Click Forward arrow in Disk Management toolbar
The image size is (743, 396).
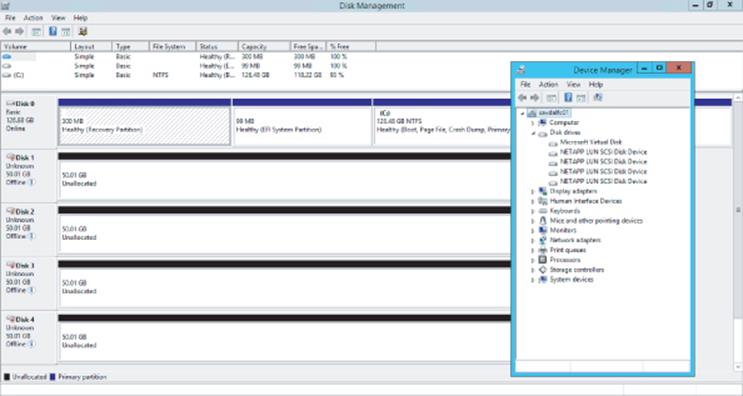19,32
